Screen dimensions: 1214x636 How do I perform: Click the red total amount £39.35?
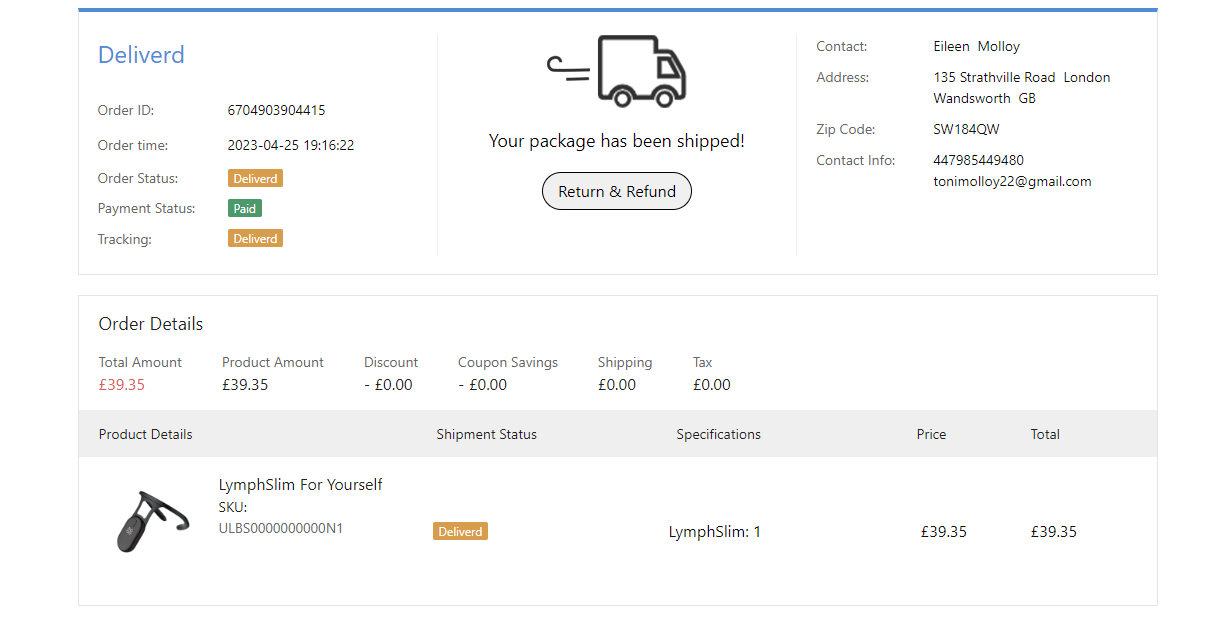pos(121,384)
